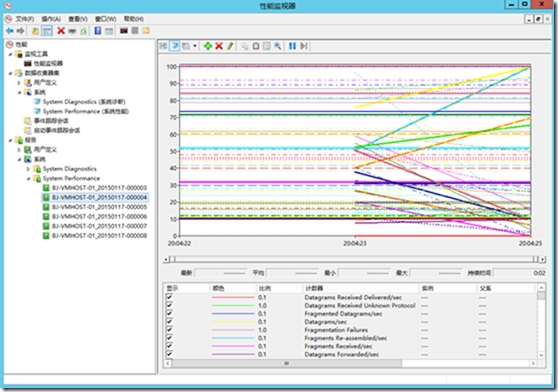Image resolution: width=558 pixels, height=392 pixels.
Task: Click the left handle of the time range slider
Action: click(172, 259)
